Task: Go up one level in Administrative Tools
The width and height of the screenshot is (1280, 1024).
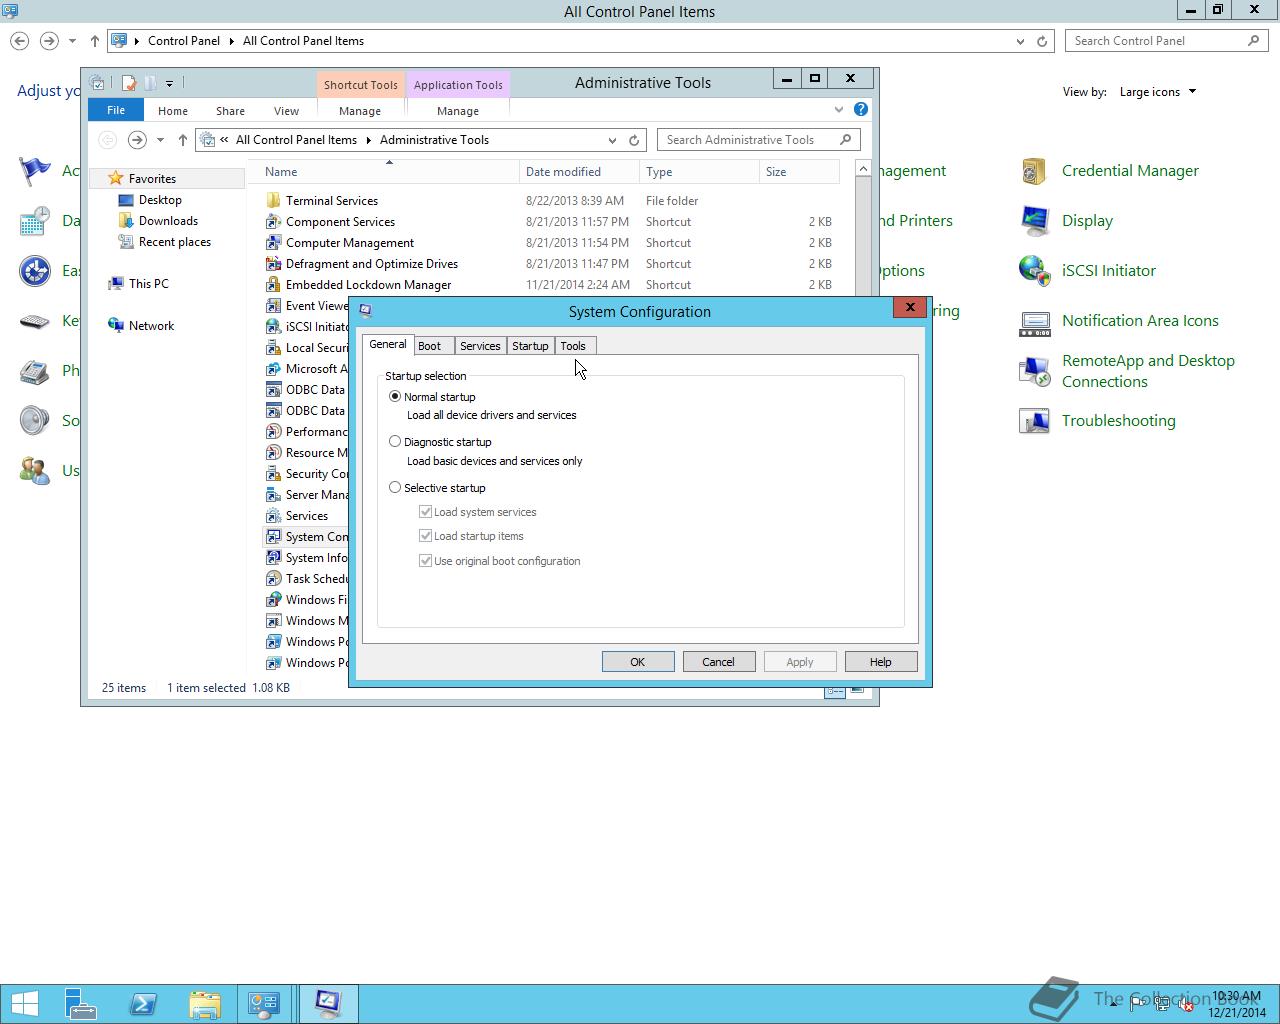Action: pyautogui.click(x=182, y=140)
